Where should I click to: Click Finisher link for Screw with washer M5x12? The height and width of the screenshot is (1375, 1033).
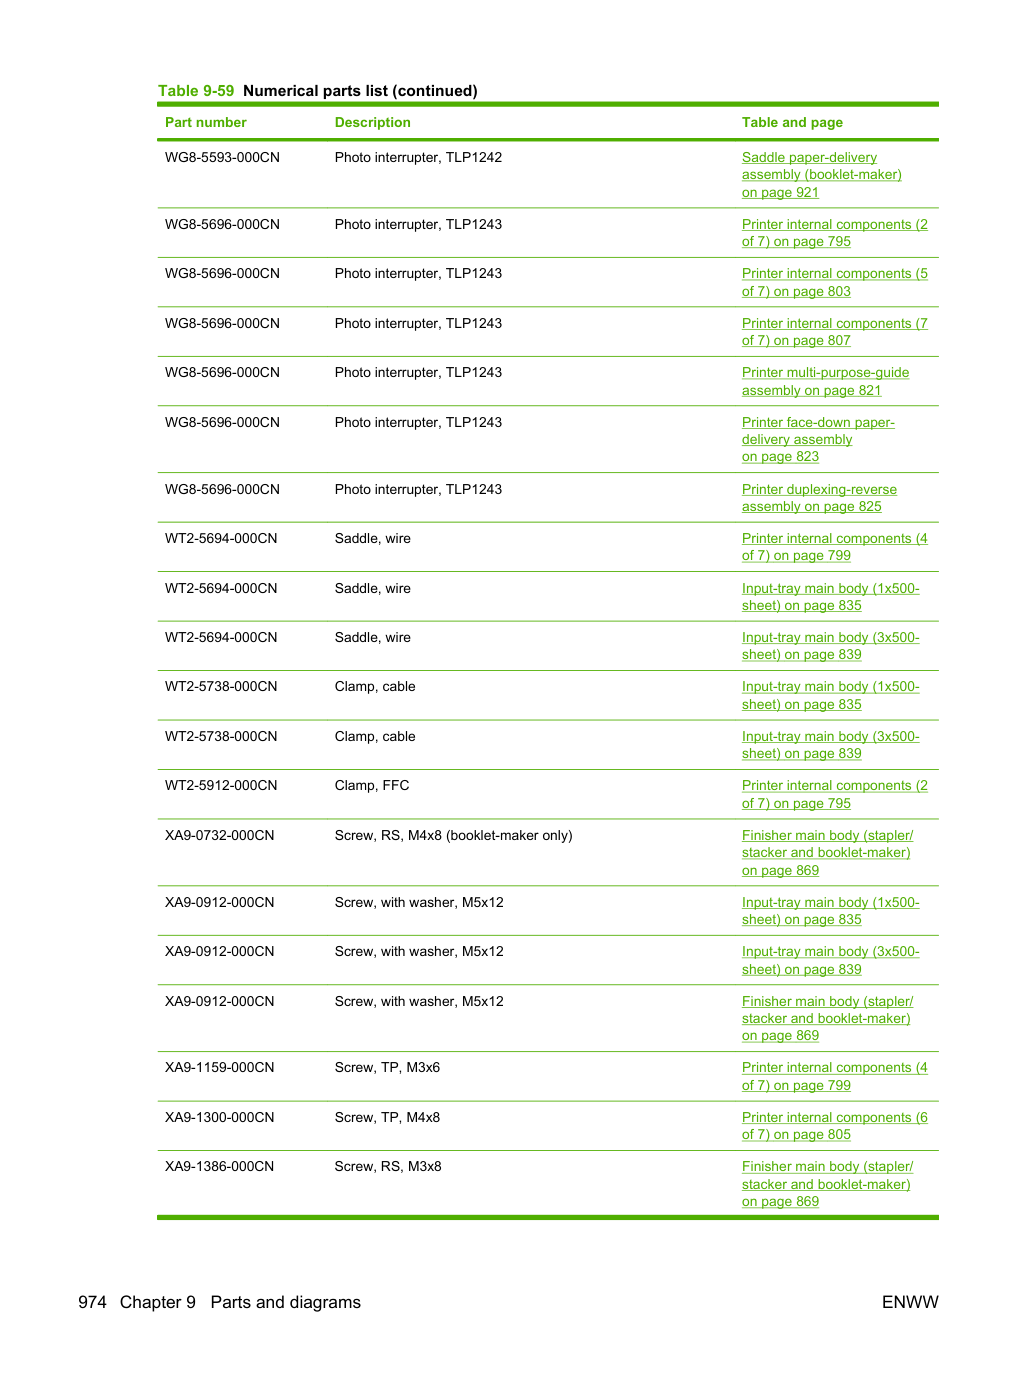pyautogui.click(x=827, y=1019)
